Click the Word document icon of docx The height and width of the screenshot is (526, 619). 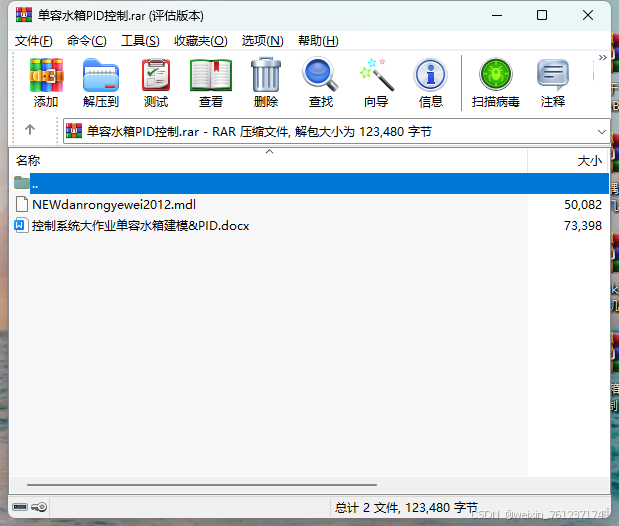[21, 225]
